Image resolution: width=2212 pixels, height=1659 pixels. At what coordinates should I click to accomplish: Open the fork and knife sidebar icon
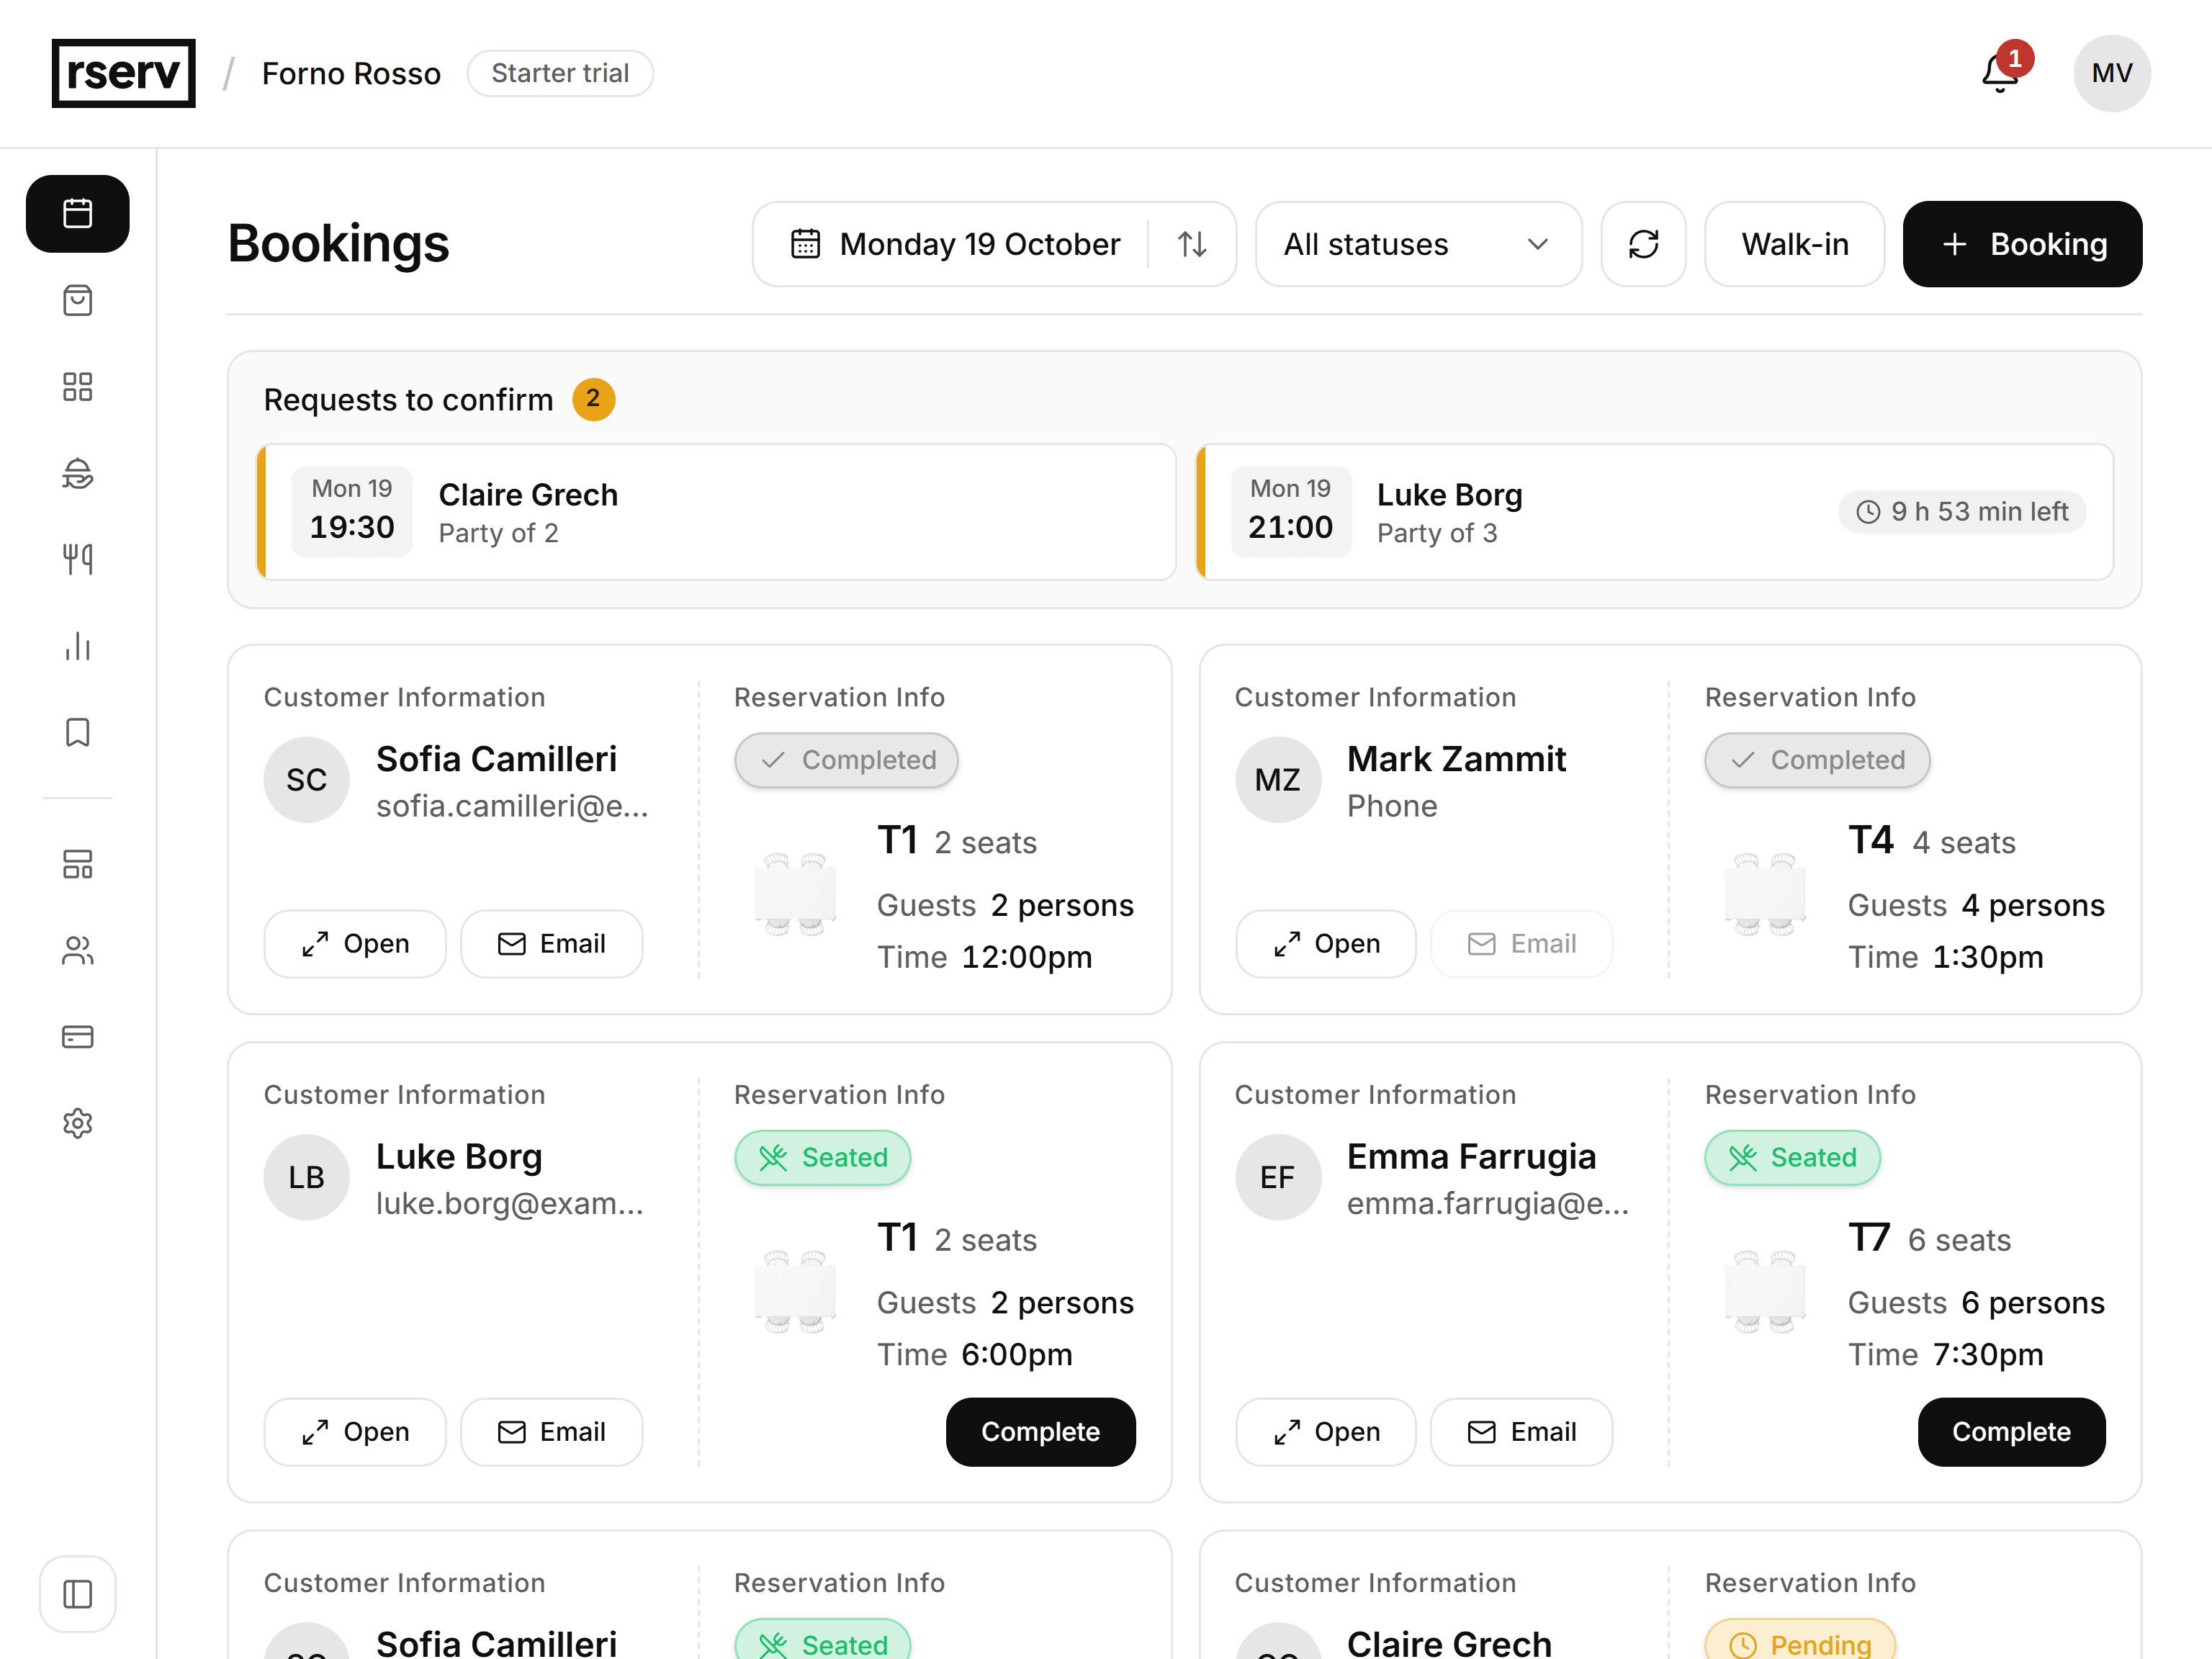[77, 559]
